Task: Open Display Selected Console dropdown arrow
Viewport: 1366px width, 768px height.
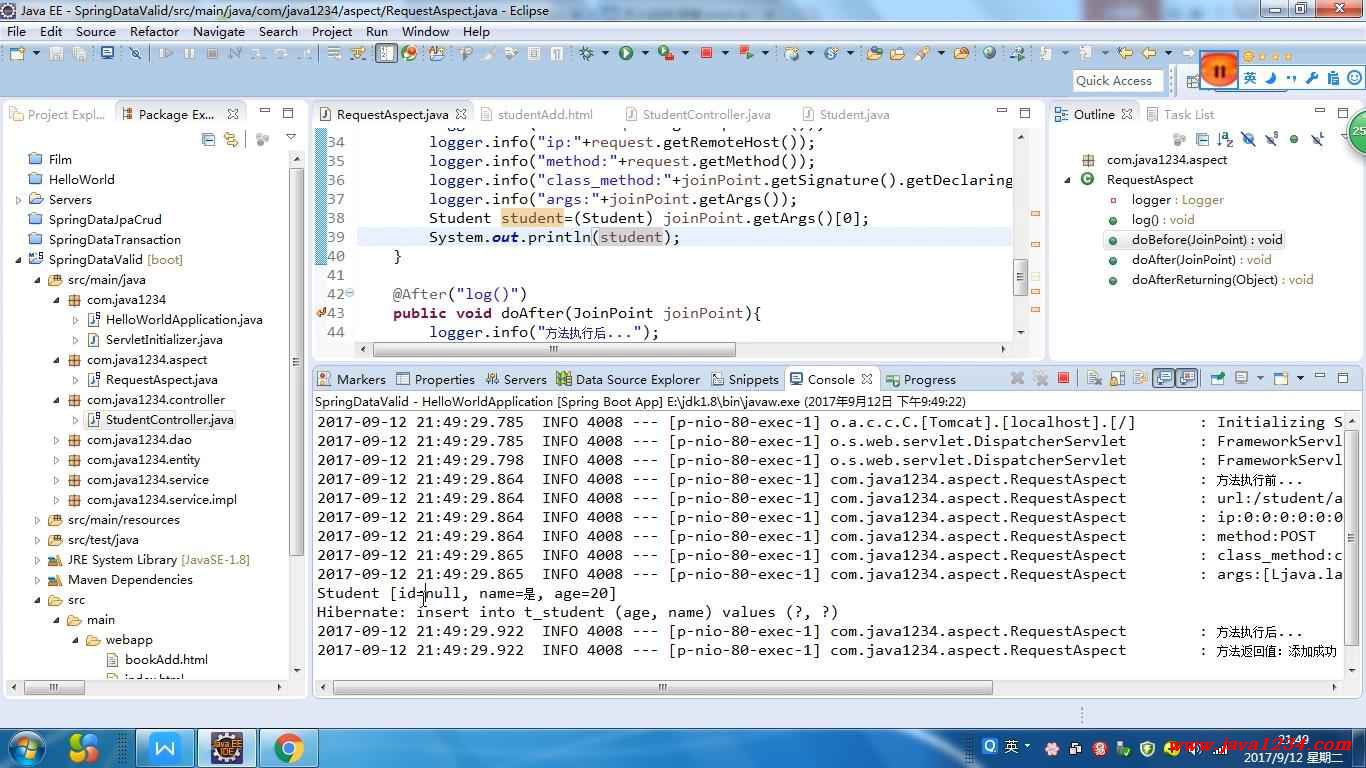Action: pyautogui.click(x=1260, y=378)
